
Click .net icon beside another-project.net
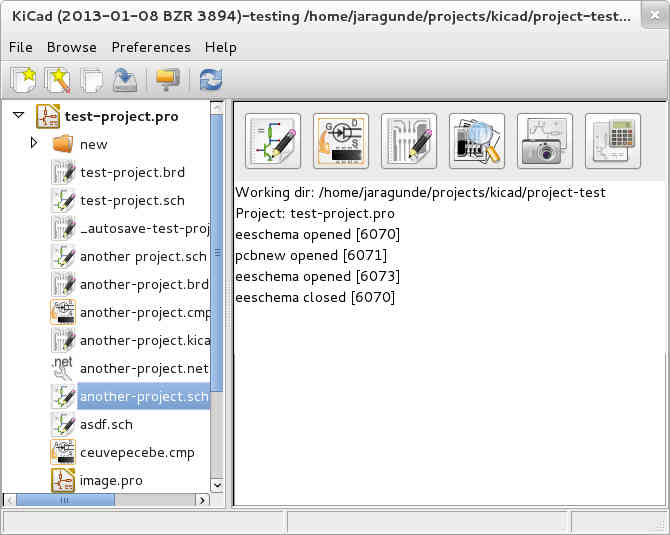tap(63, 368)
